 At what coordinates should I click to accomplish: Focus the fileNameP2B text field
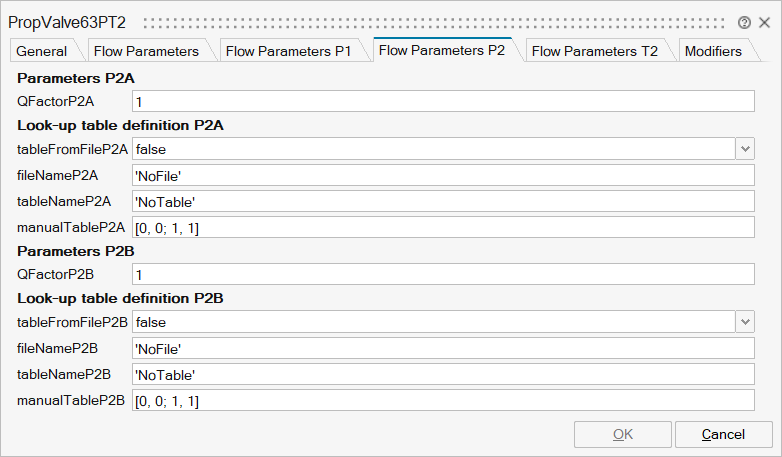(443, 348)
